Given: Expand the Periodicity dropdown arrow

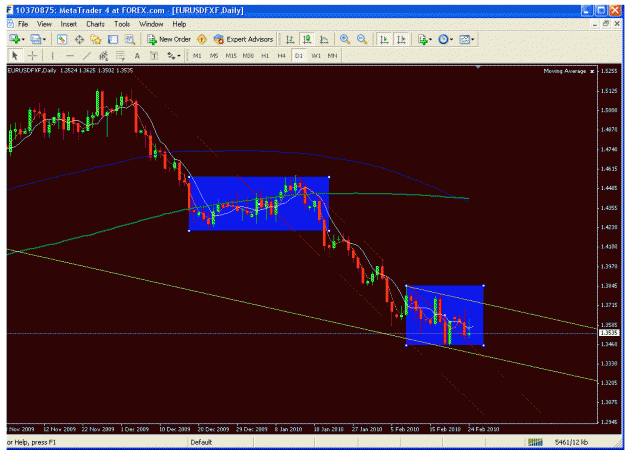Looking at the screenshot, I should coord(451,39).
